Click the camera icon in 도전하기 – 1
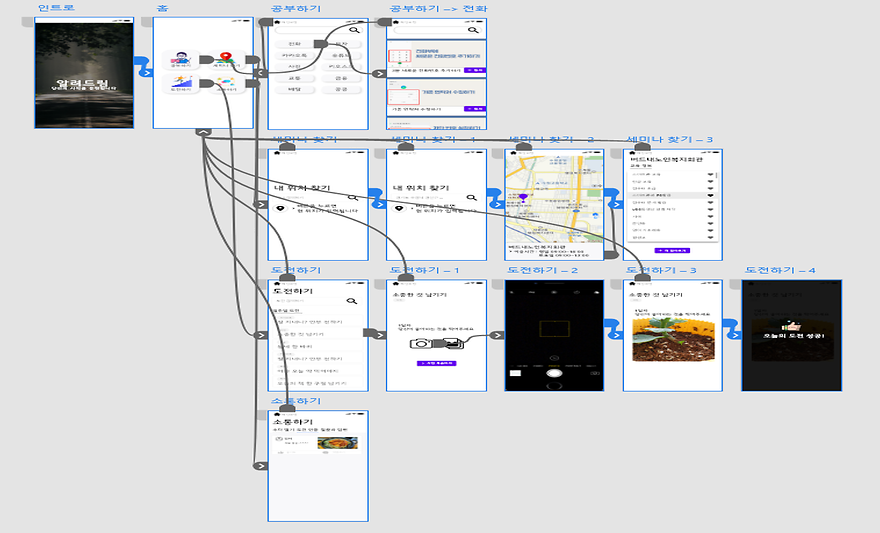Viewport: 880px width, 533px height. [424, 342]
